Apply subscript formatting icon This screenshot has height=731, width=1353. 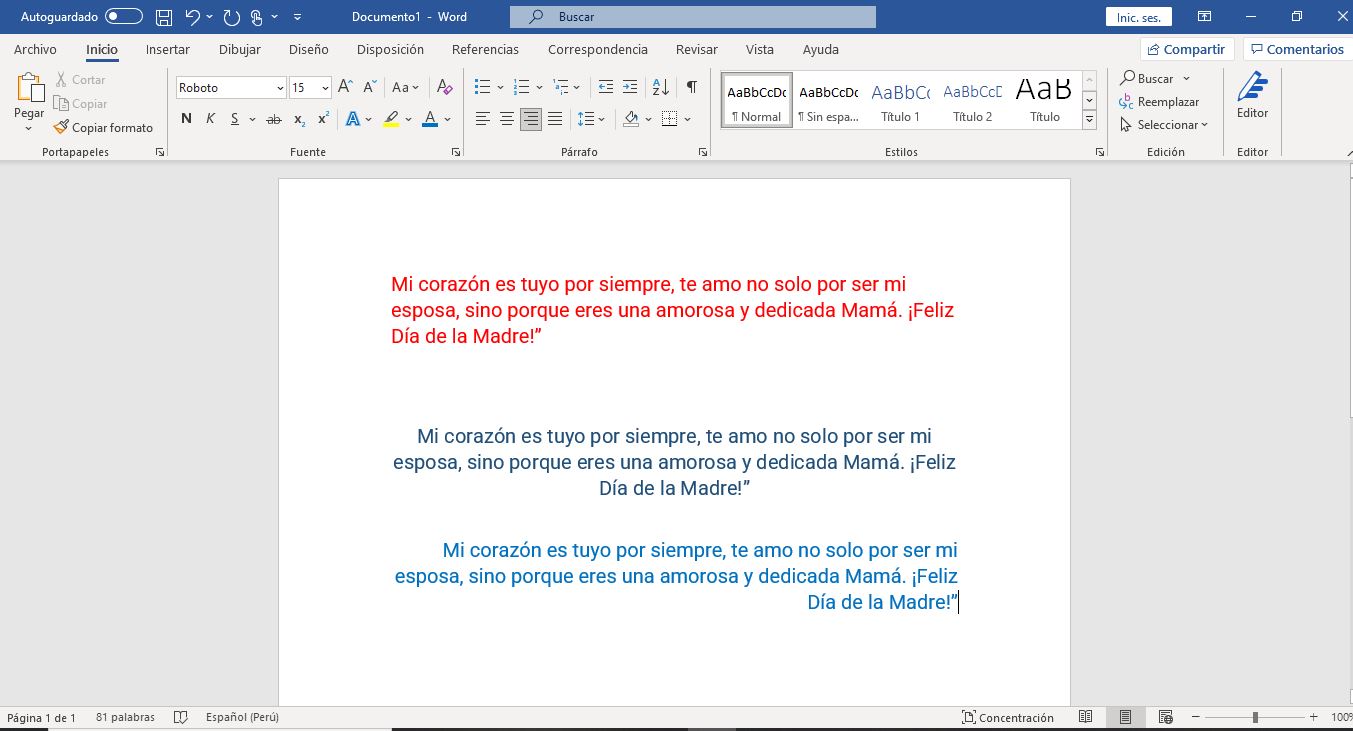click(300, 119)
